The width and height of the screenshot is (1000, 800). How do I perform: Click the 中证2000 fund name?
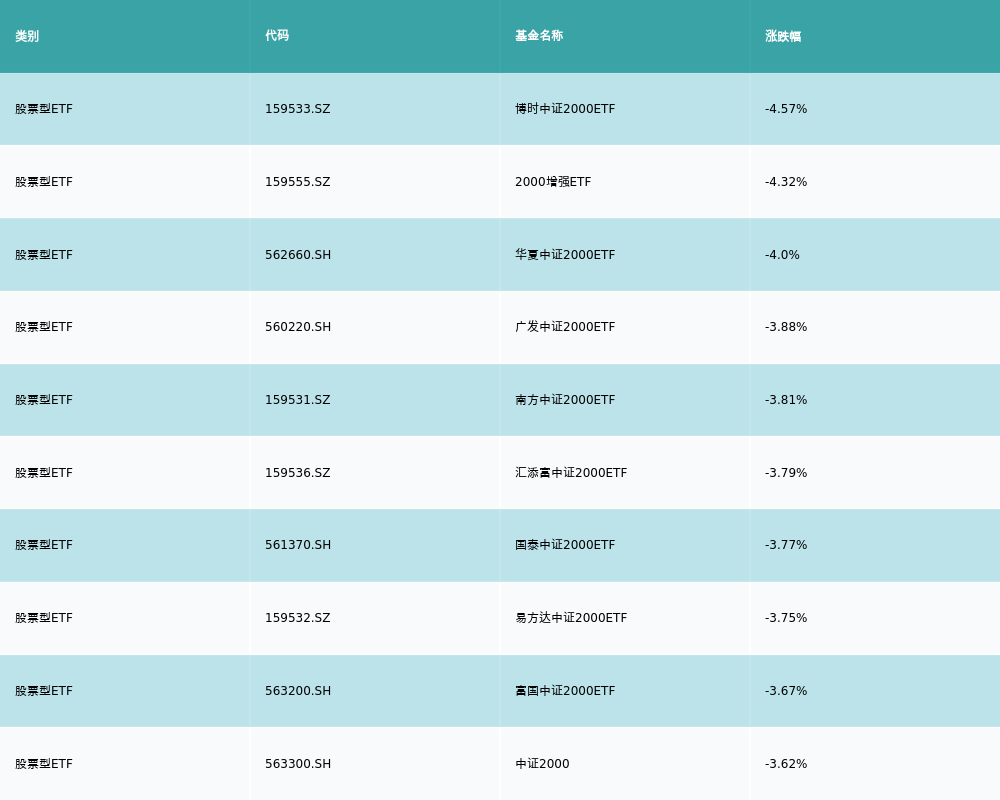coord(542,764)
